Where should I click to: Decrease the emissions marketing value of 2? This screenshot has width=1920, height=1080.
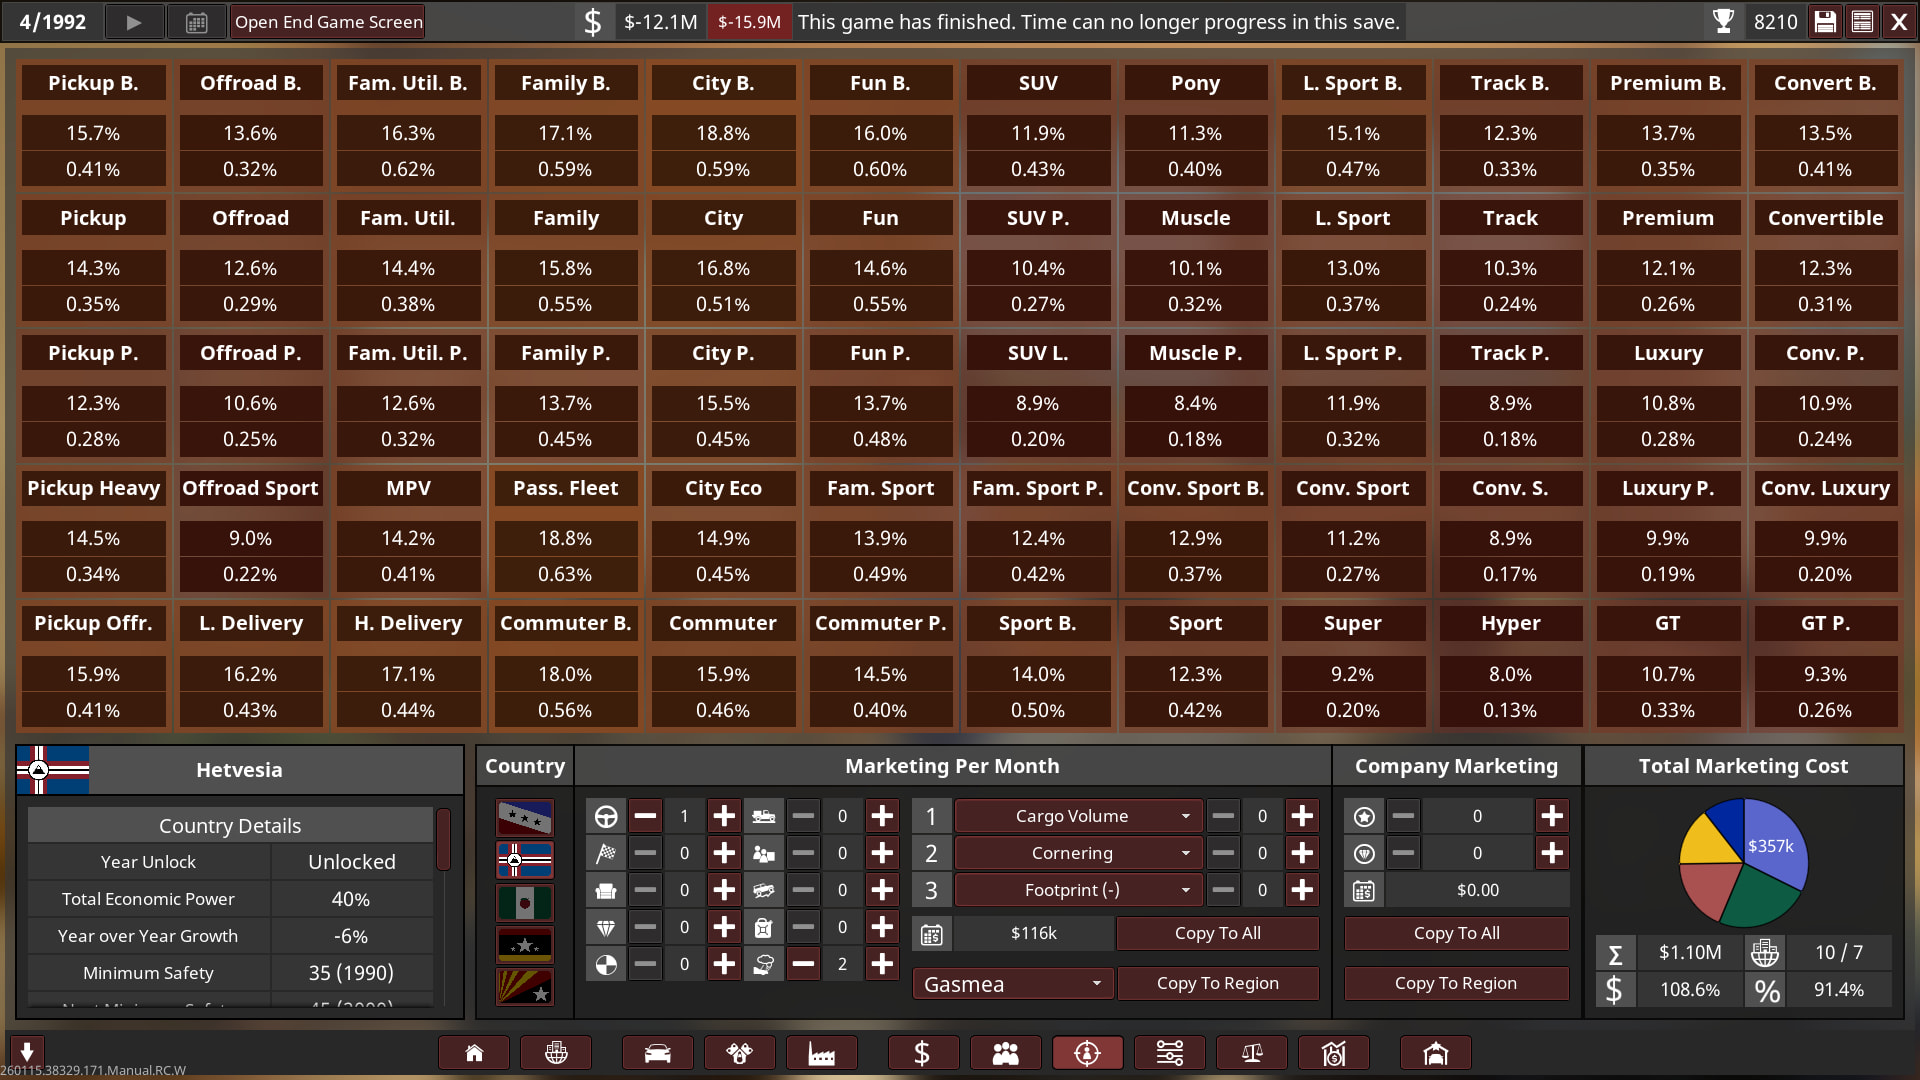[x=803, y=964]
